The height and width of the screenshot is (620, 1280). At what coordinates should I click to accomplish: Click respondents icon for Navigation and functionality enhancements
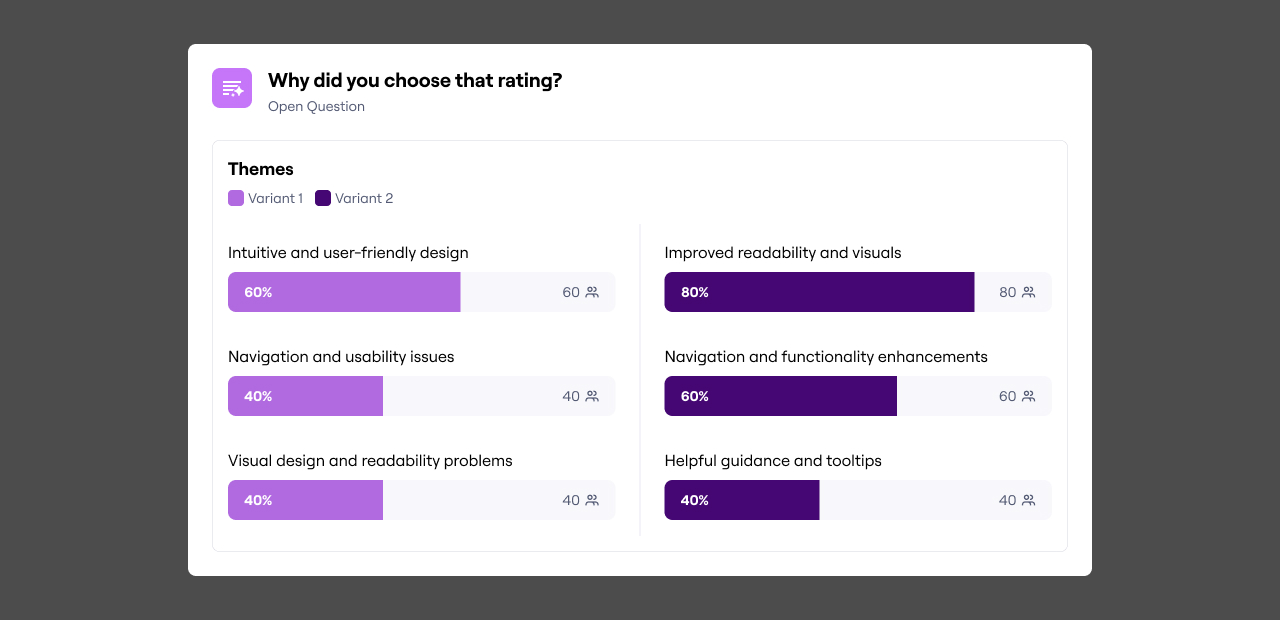coord(1028,396)
